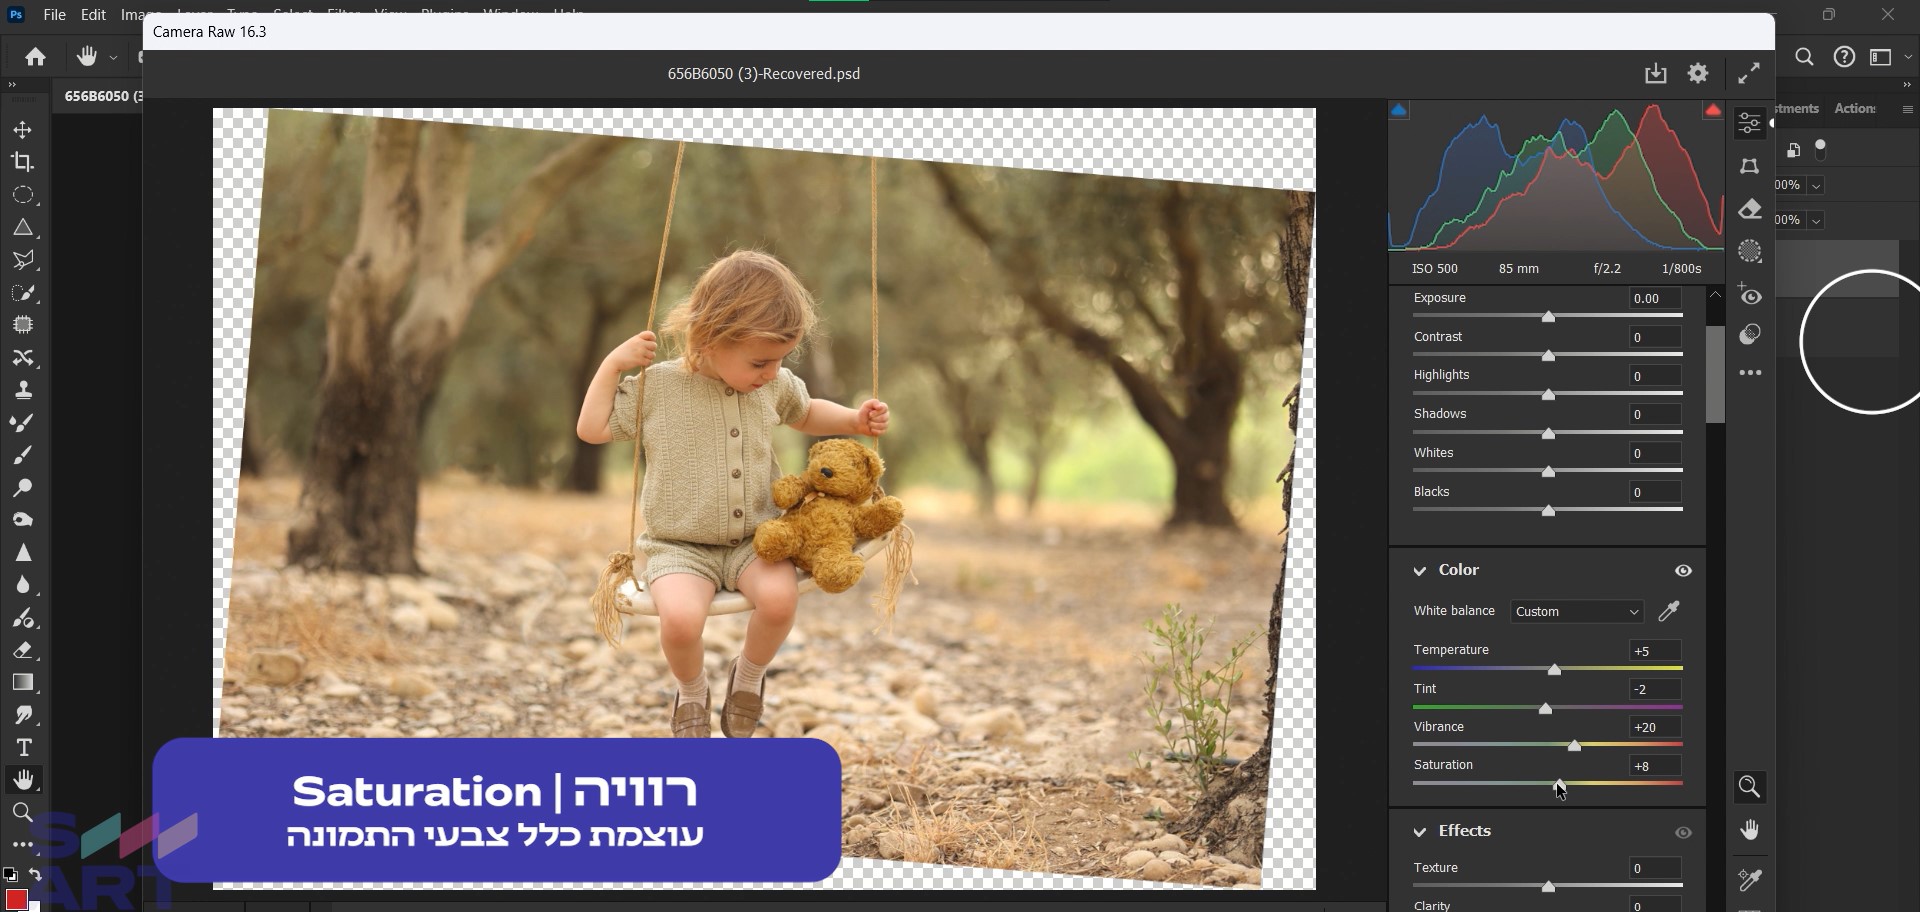The width and height of the screenshot is (1920, 912).
Task: Select the zoom tool in Camera Raw
Action: pos(1750,787)
